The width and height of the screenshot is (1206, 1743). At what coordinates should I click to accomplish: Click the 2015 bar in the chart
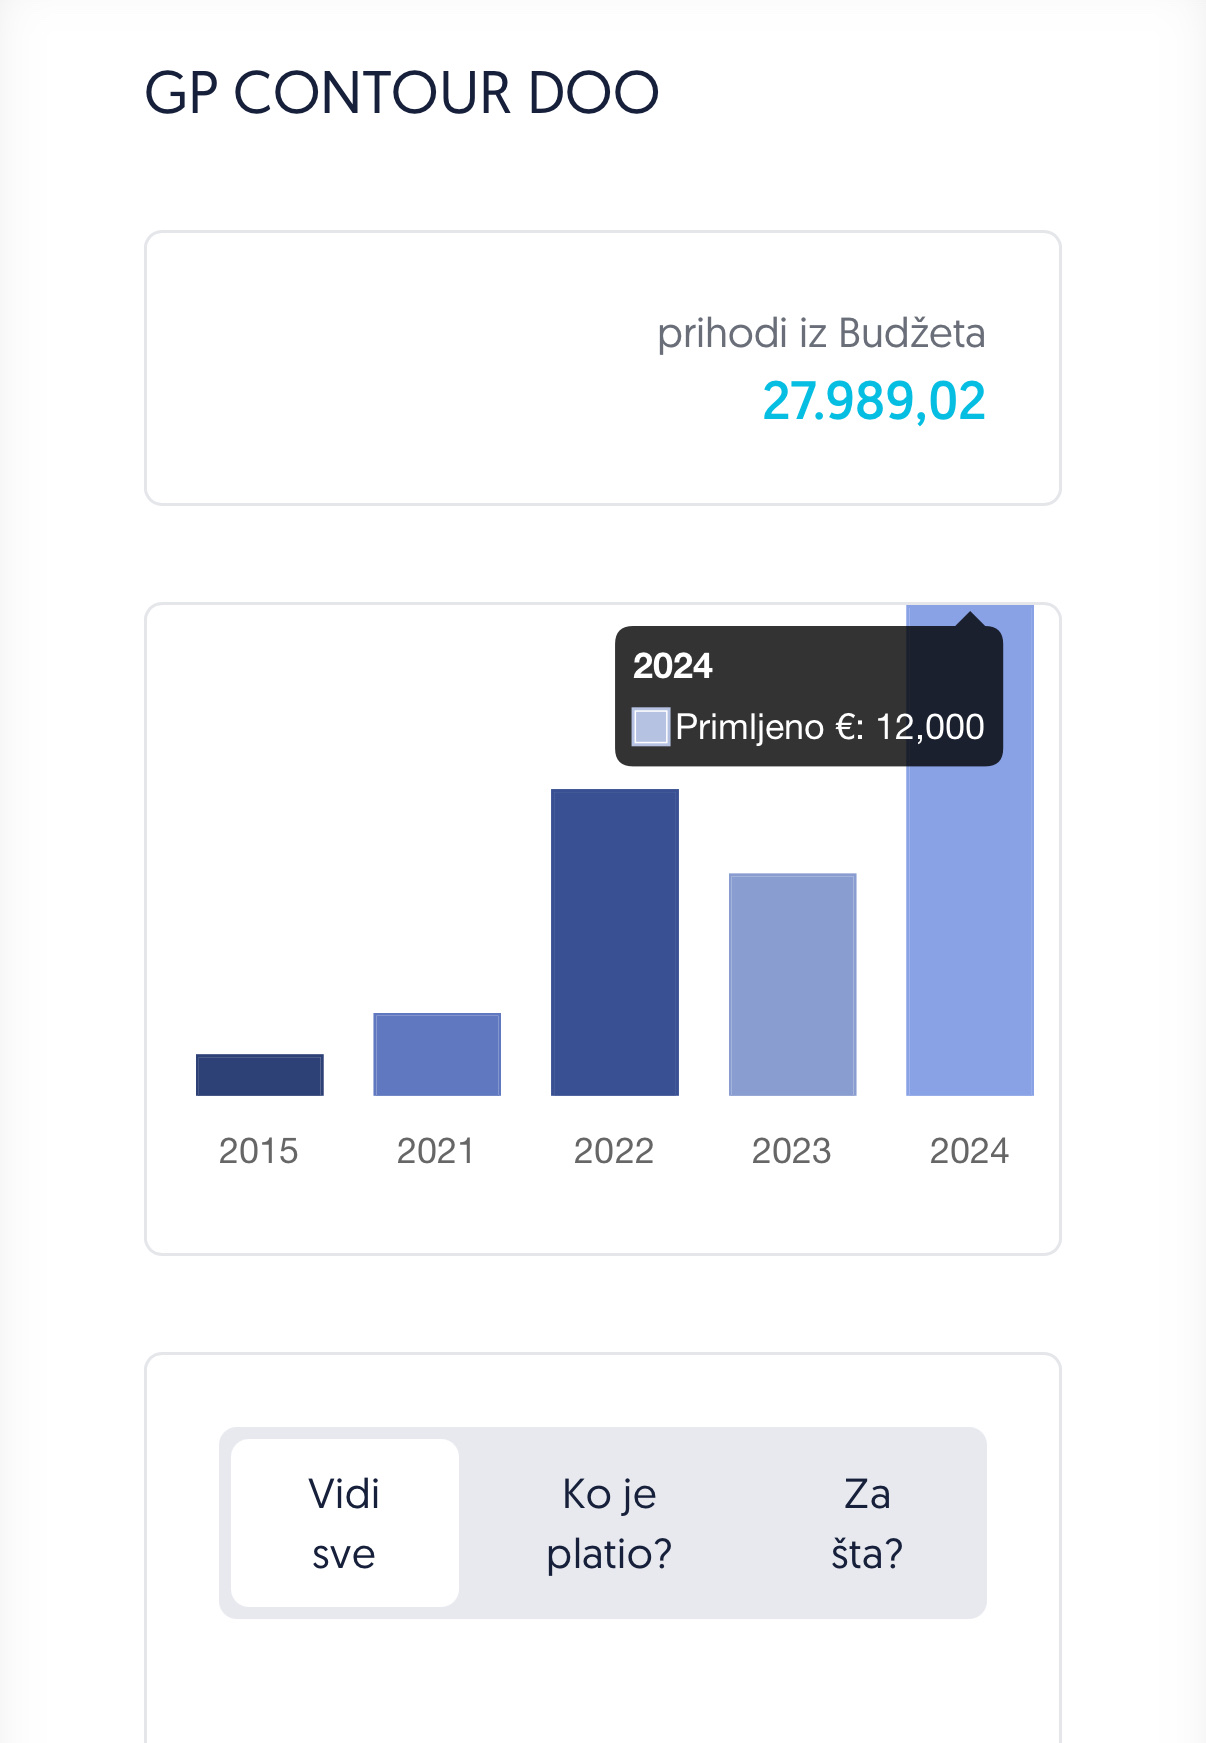click(260, 1075)
